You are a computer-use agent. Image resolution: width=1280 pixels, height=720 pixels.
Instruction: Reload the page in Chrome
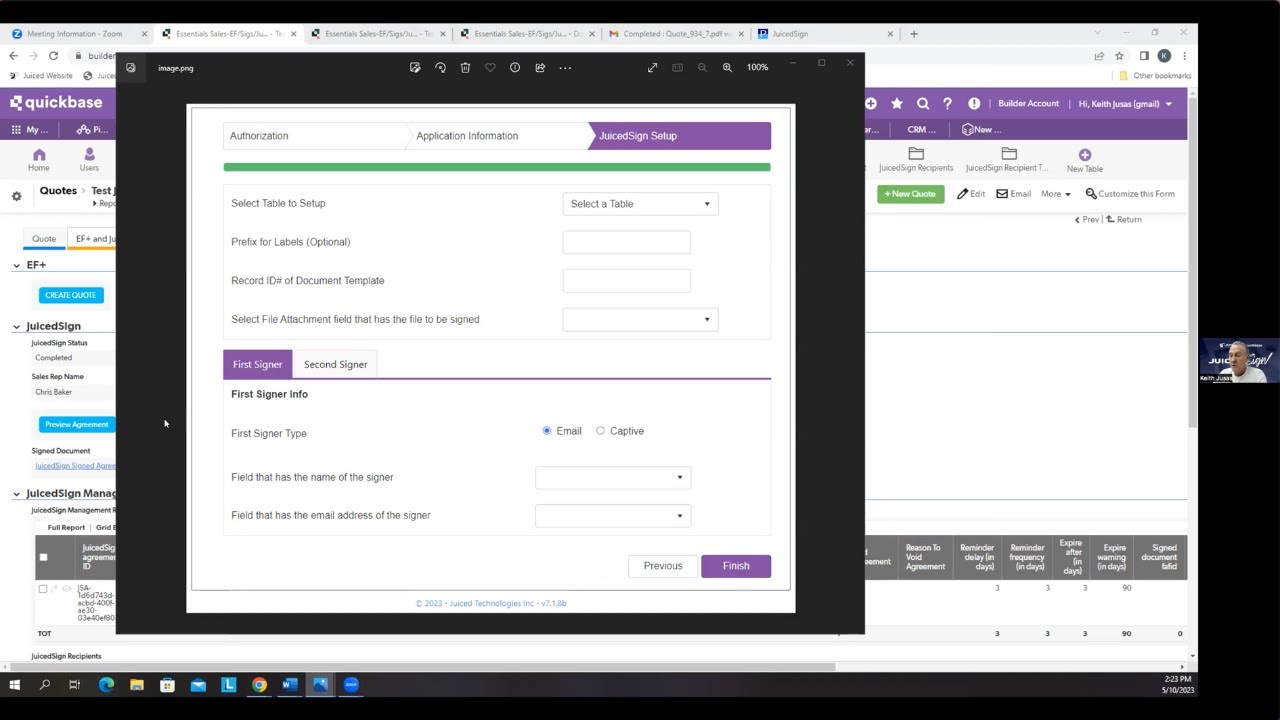point(53,56)
